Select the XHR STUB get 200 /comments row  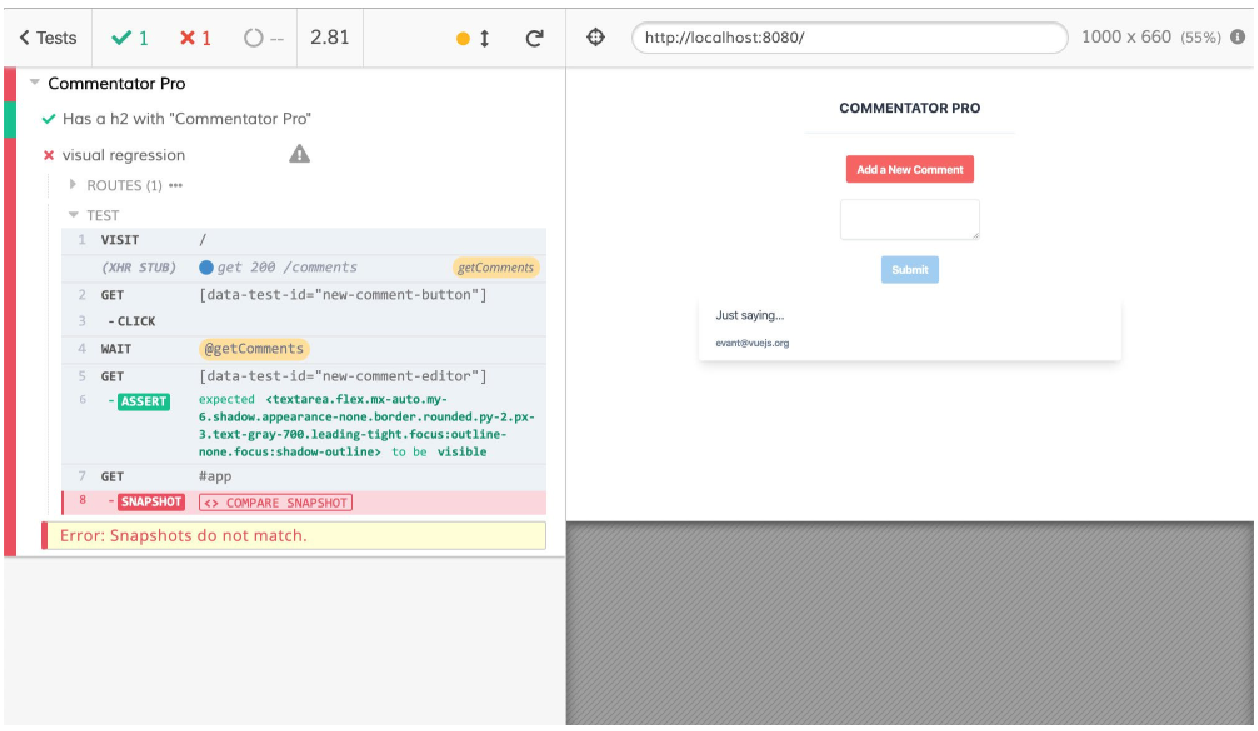303,267
